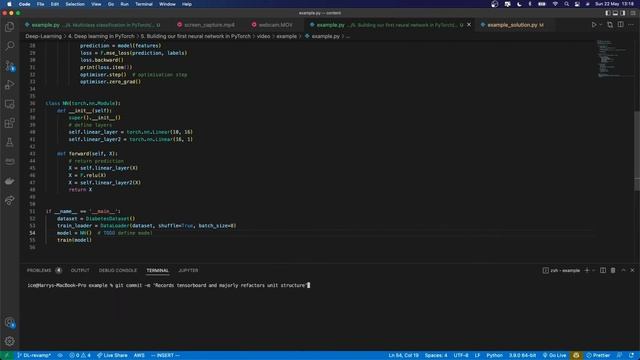Split the terminal pane

coord(603,270)
